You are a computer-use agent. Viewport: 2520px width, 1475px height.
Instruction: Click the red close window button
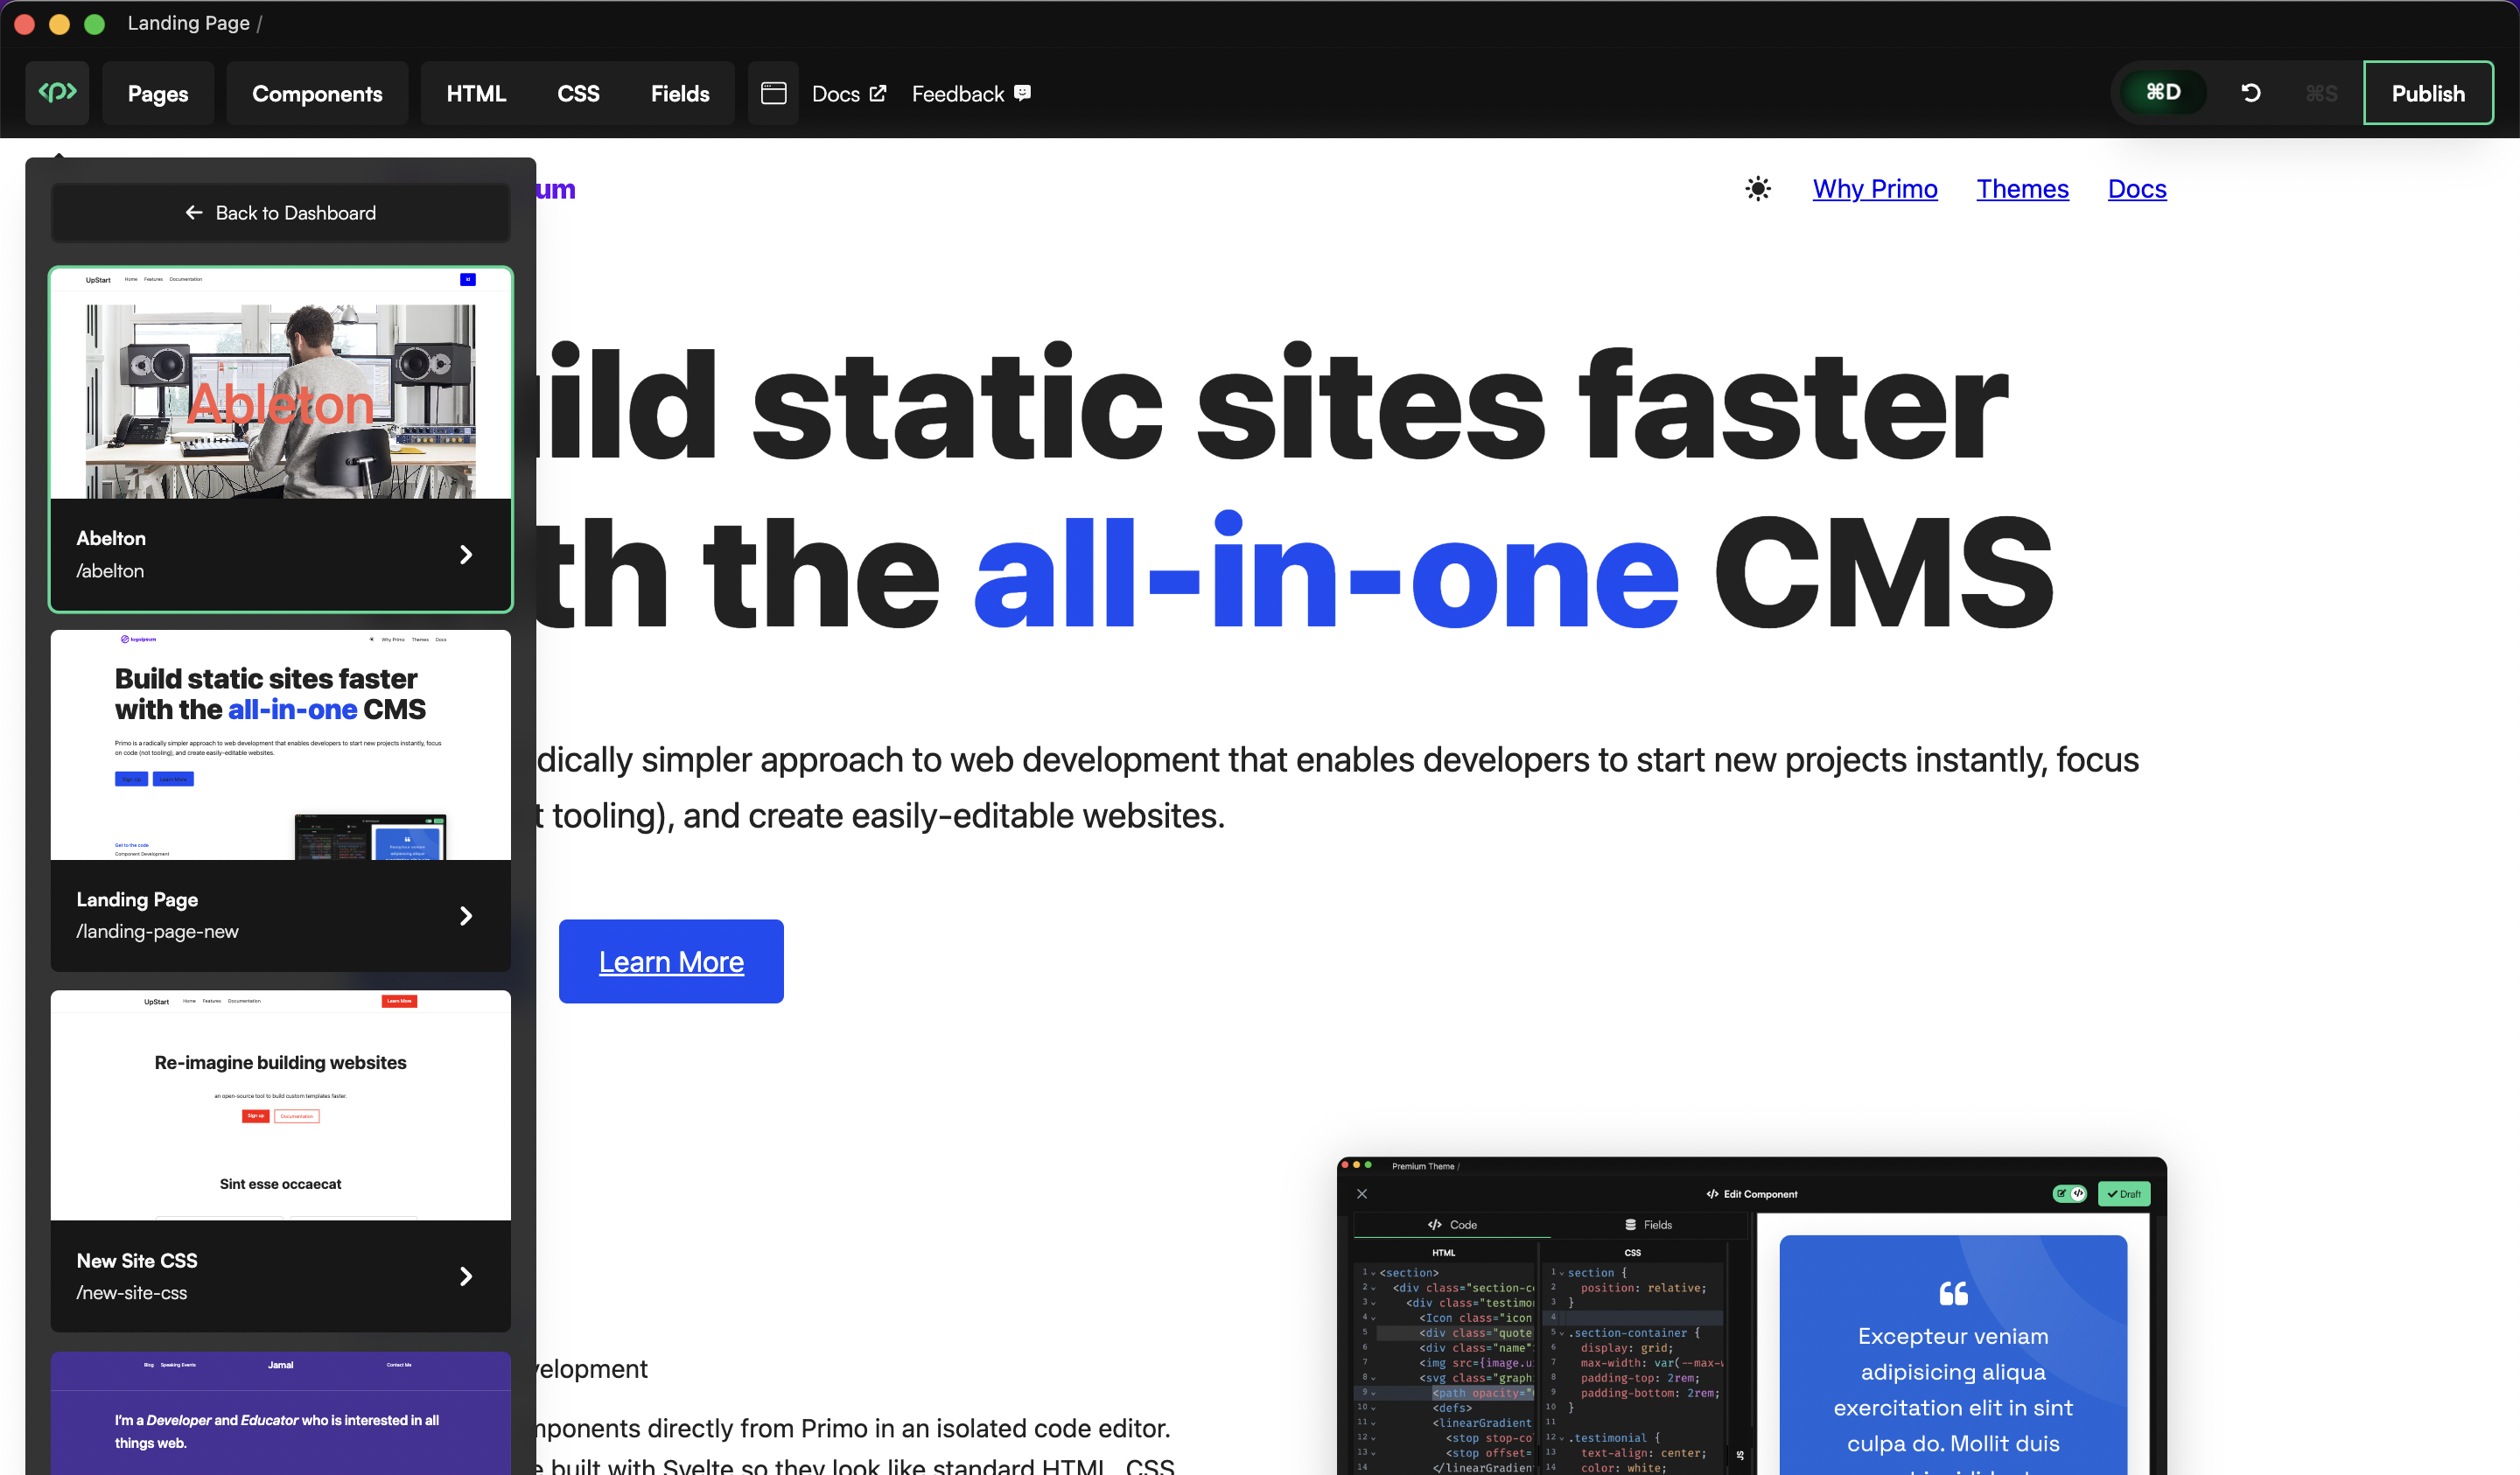click(x=25, y=24)
